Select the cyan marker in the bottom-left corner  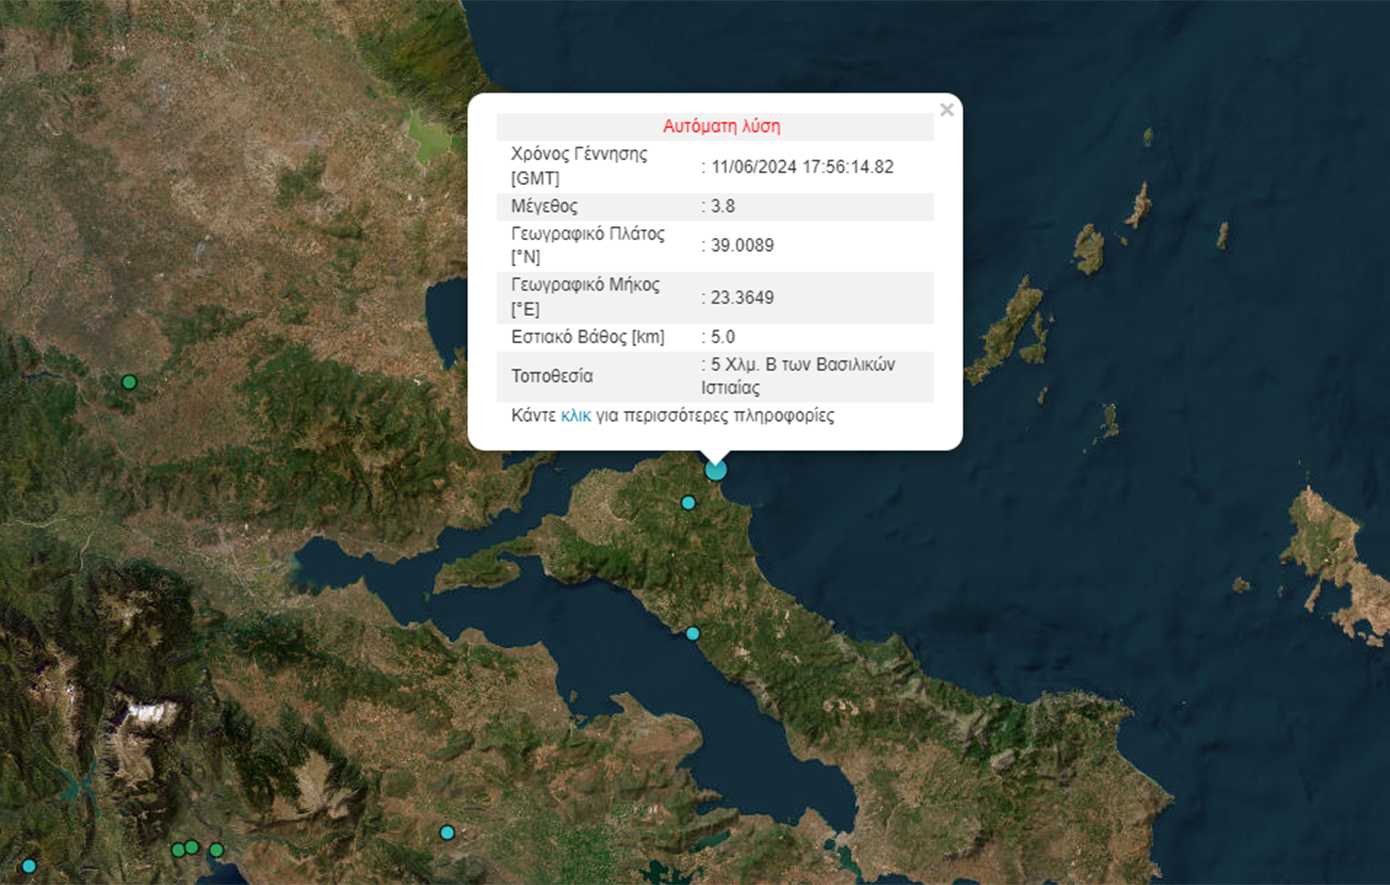(29, 866)
